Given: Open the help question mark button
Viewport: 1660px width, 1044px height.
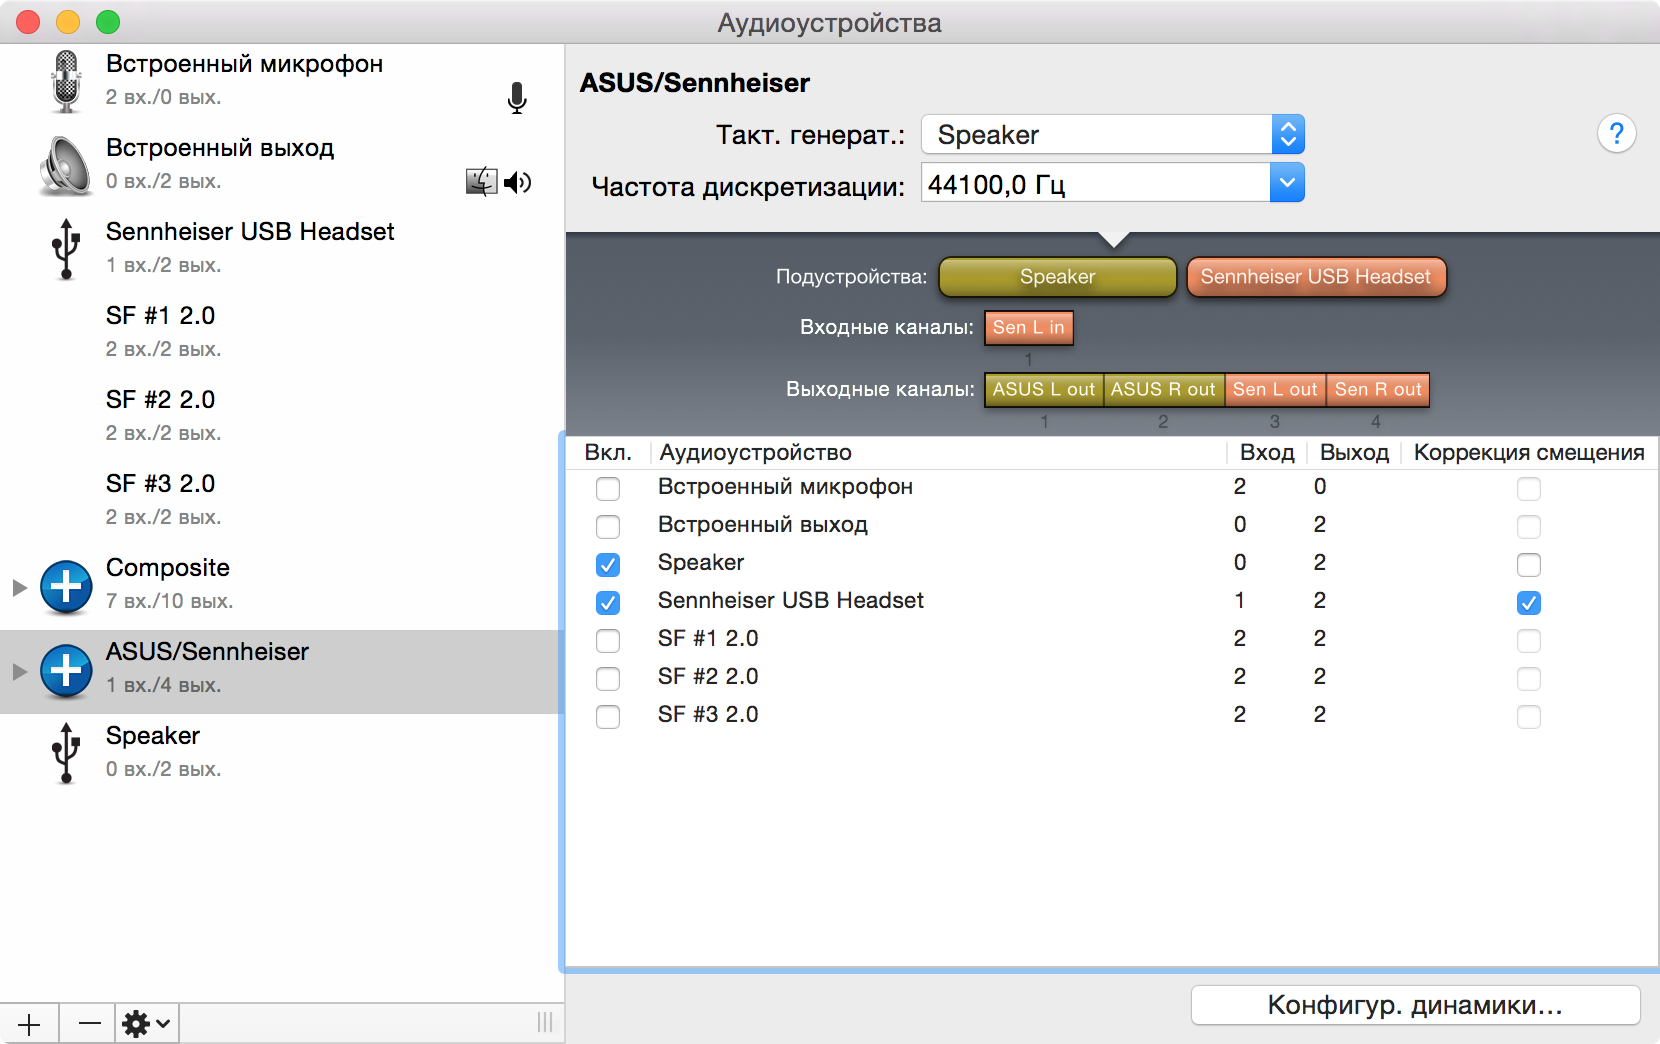Looking at the screenshot, I should click(1616, 133).
